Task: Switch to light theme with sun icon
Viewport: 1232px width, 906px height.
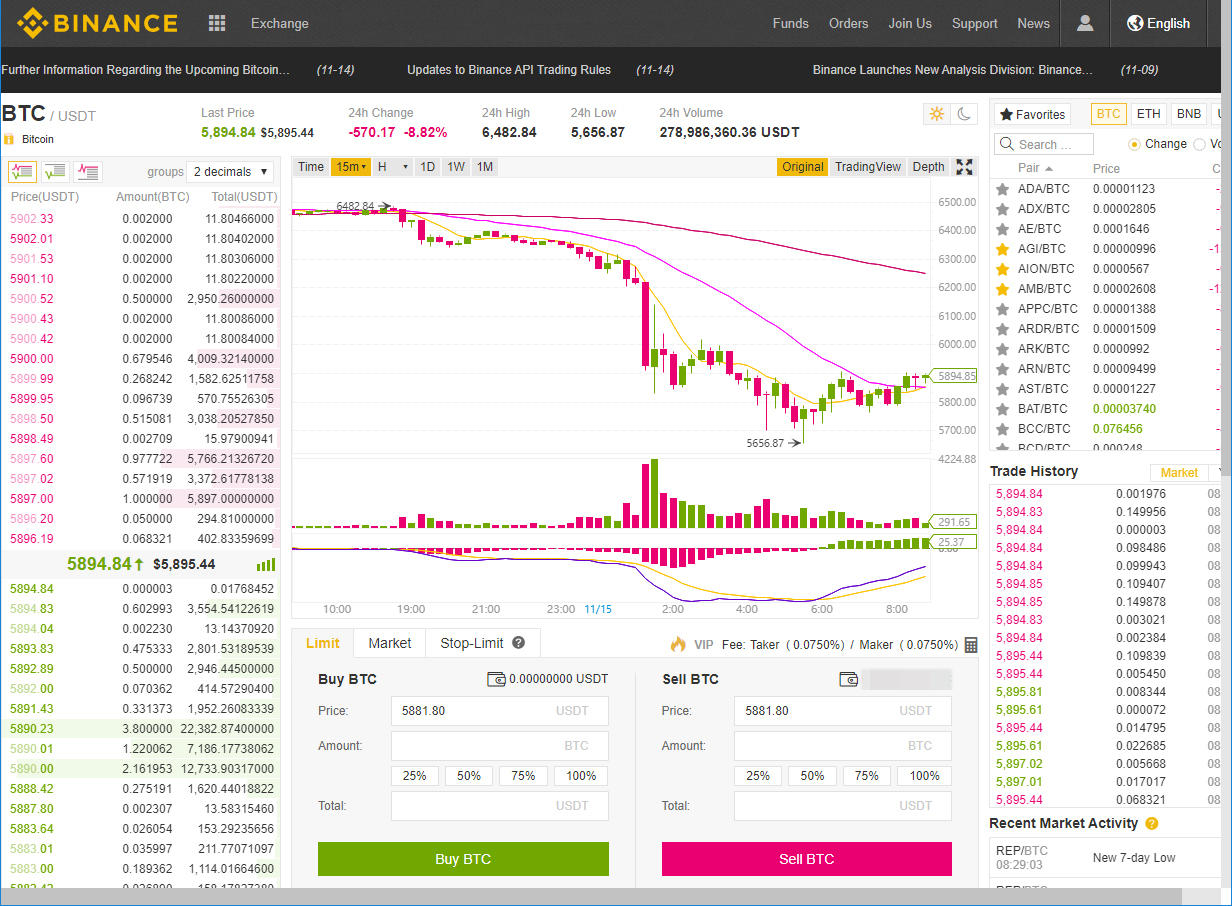Action: (936, 114)
